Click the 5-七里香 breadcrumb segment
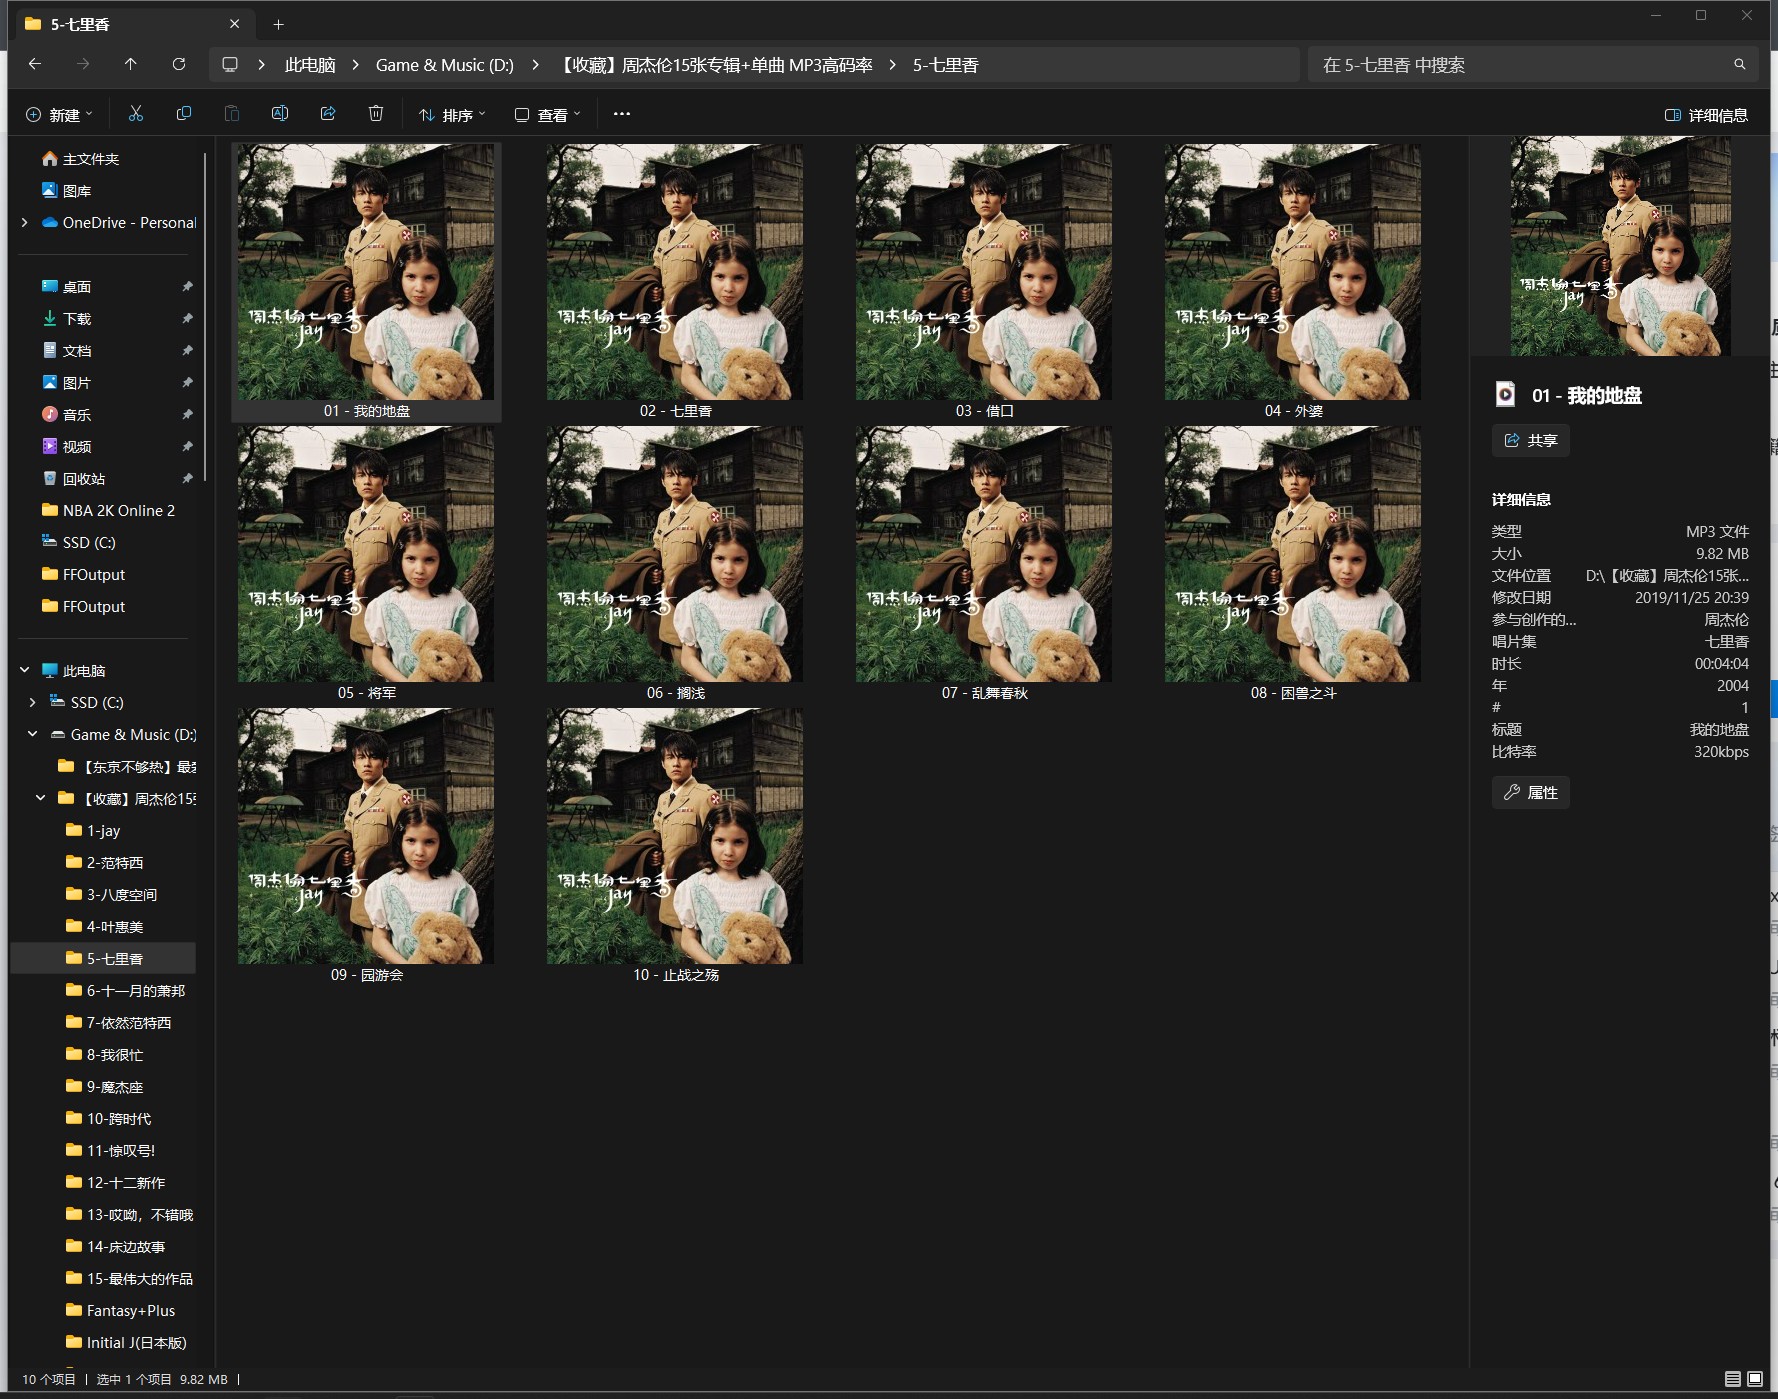1778x1399 pixels. 946,65
